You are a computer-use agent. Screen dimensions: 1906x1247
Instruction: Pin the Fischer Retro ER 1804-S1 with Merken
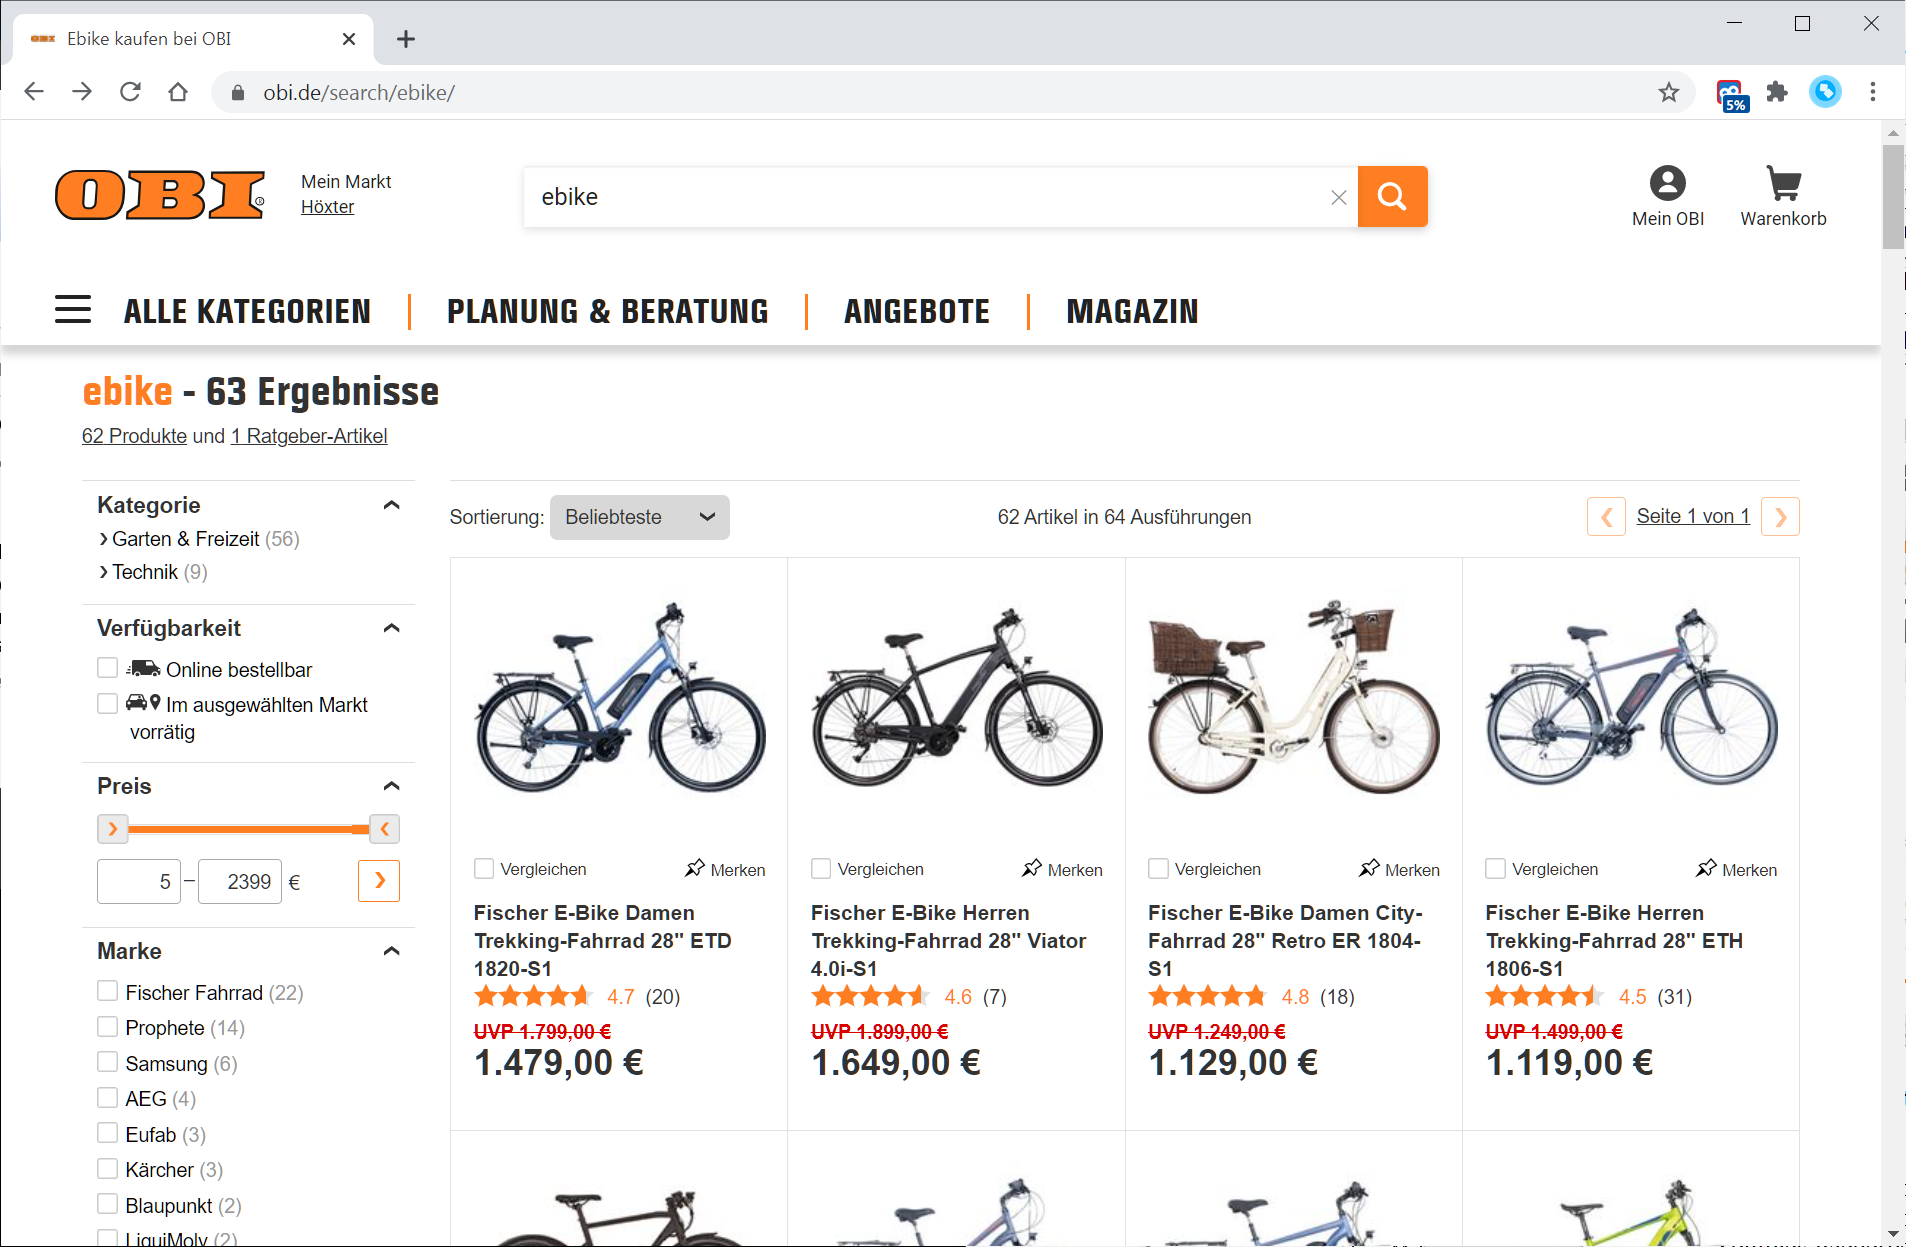tap(1399, 869)
